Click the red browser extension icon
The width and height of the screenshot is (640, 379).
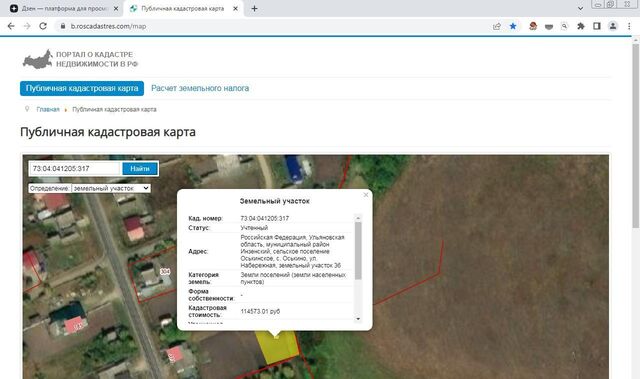click(x=533, y=26)
